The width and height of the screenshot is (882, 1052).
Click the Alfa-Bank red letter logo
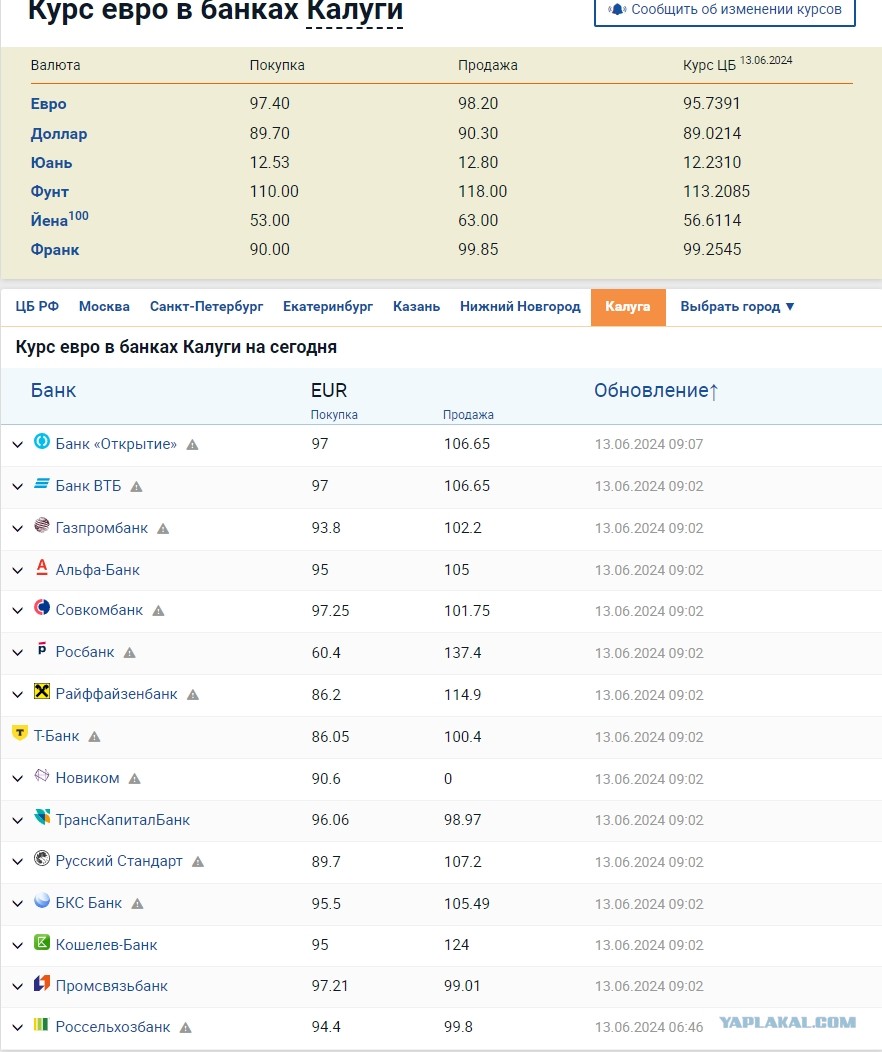pyautogui.click(x=42, y=567)
